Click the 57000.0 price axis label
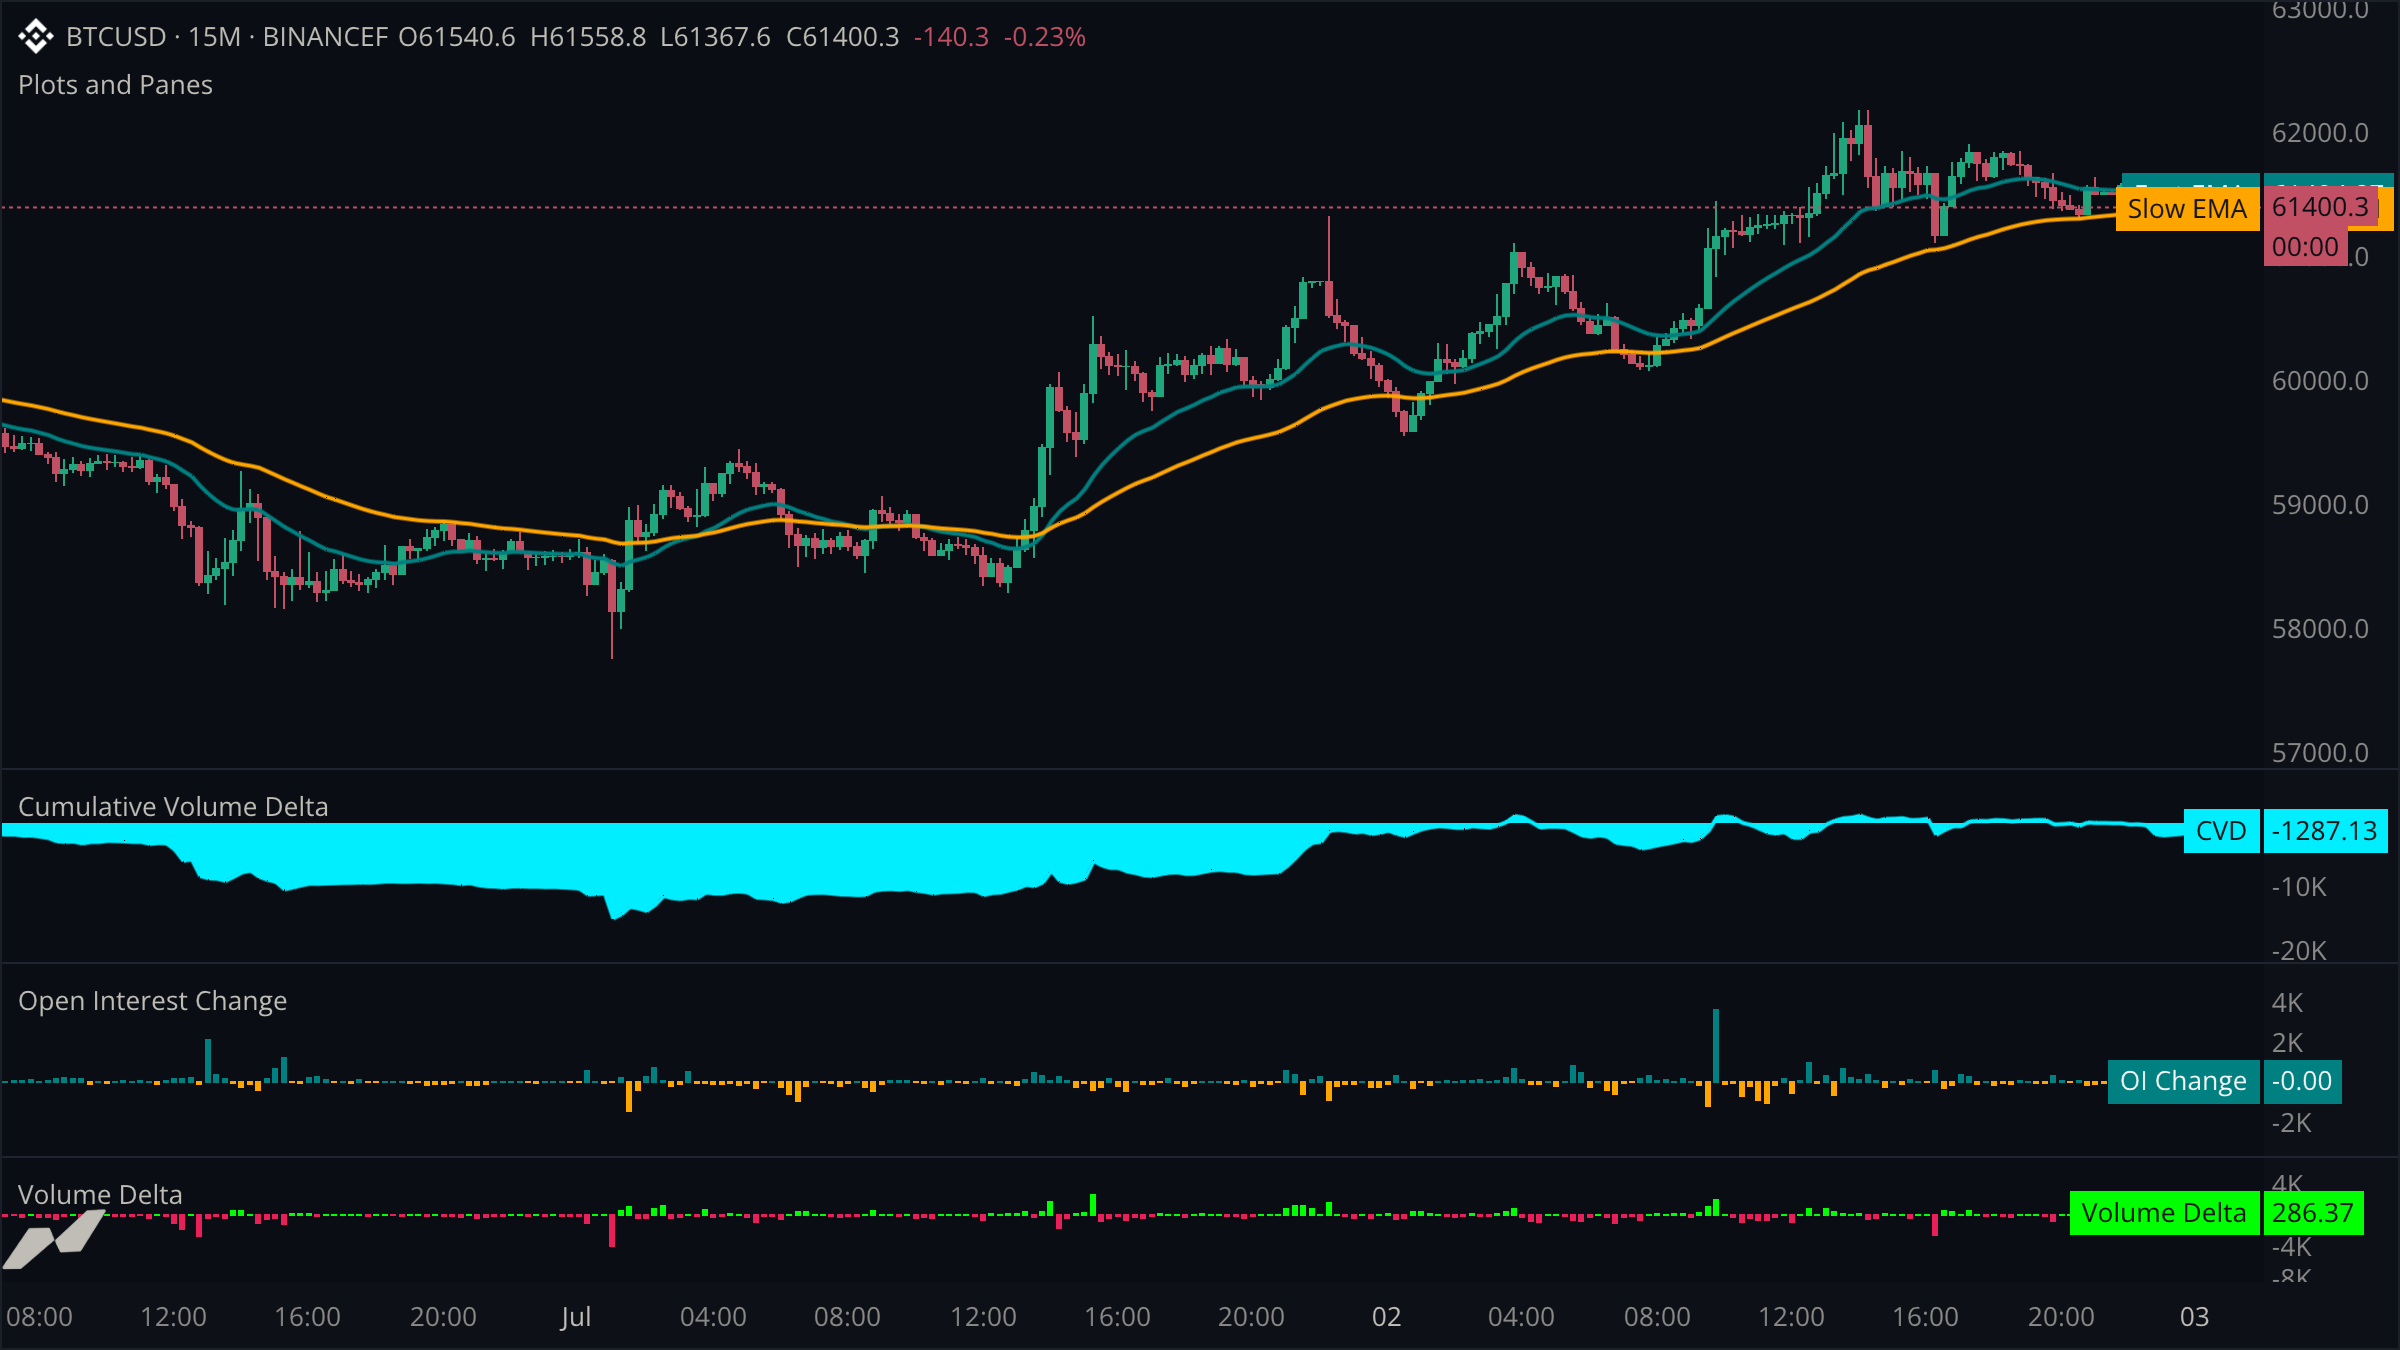 (x=2320, y=753)
